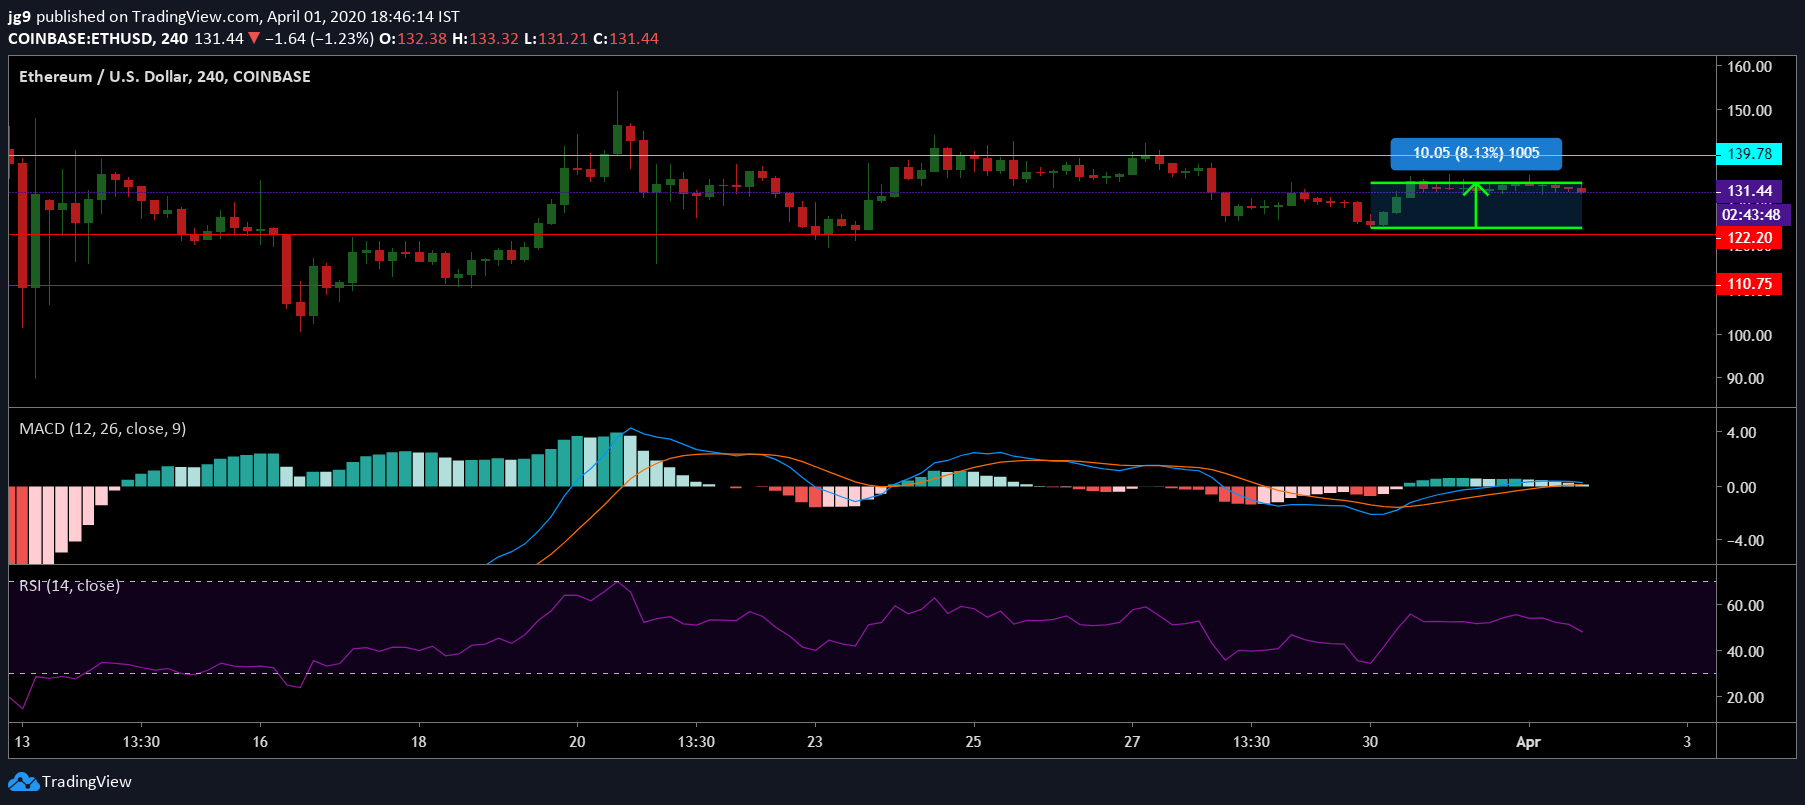Click the MACD 0.00 scale label
The image size is (1805, 805).
click(x=1742, y=488)
